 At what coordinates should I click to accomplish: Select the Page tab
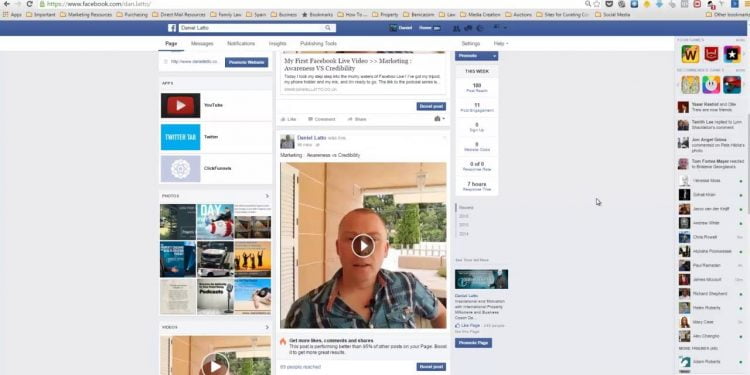[171, 44]
